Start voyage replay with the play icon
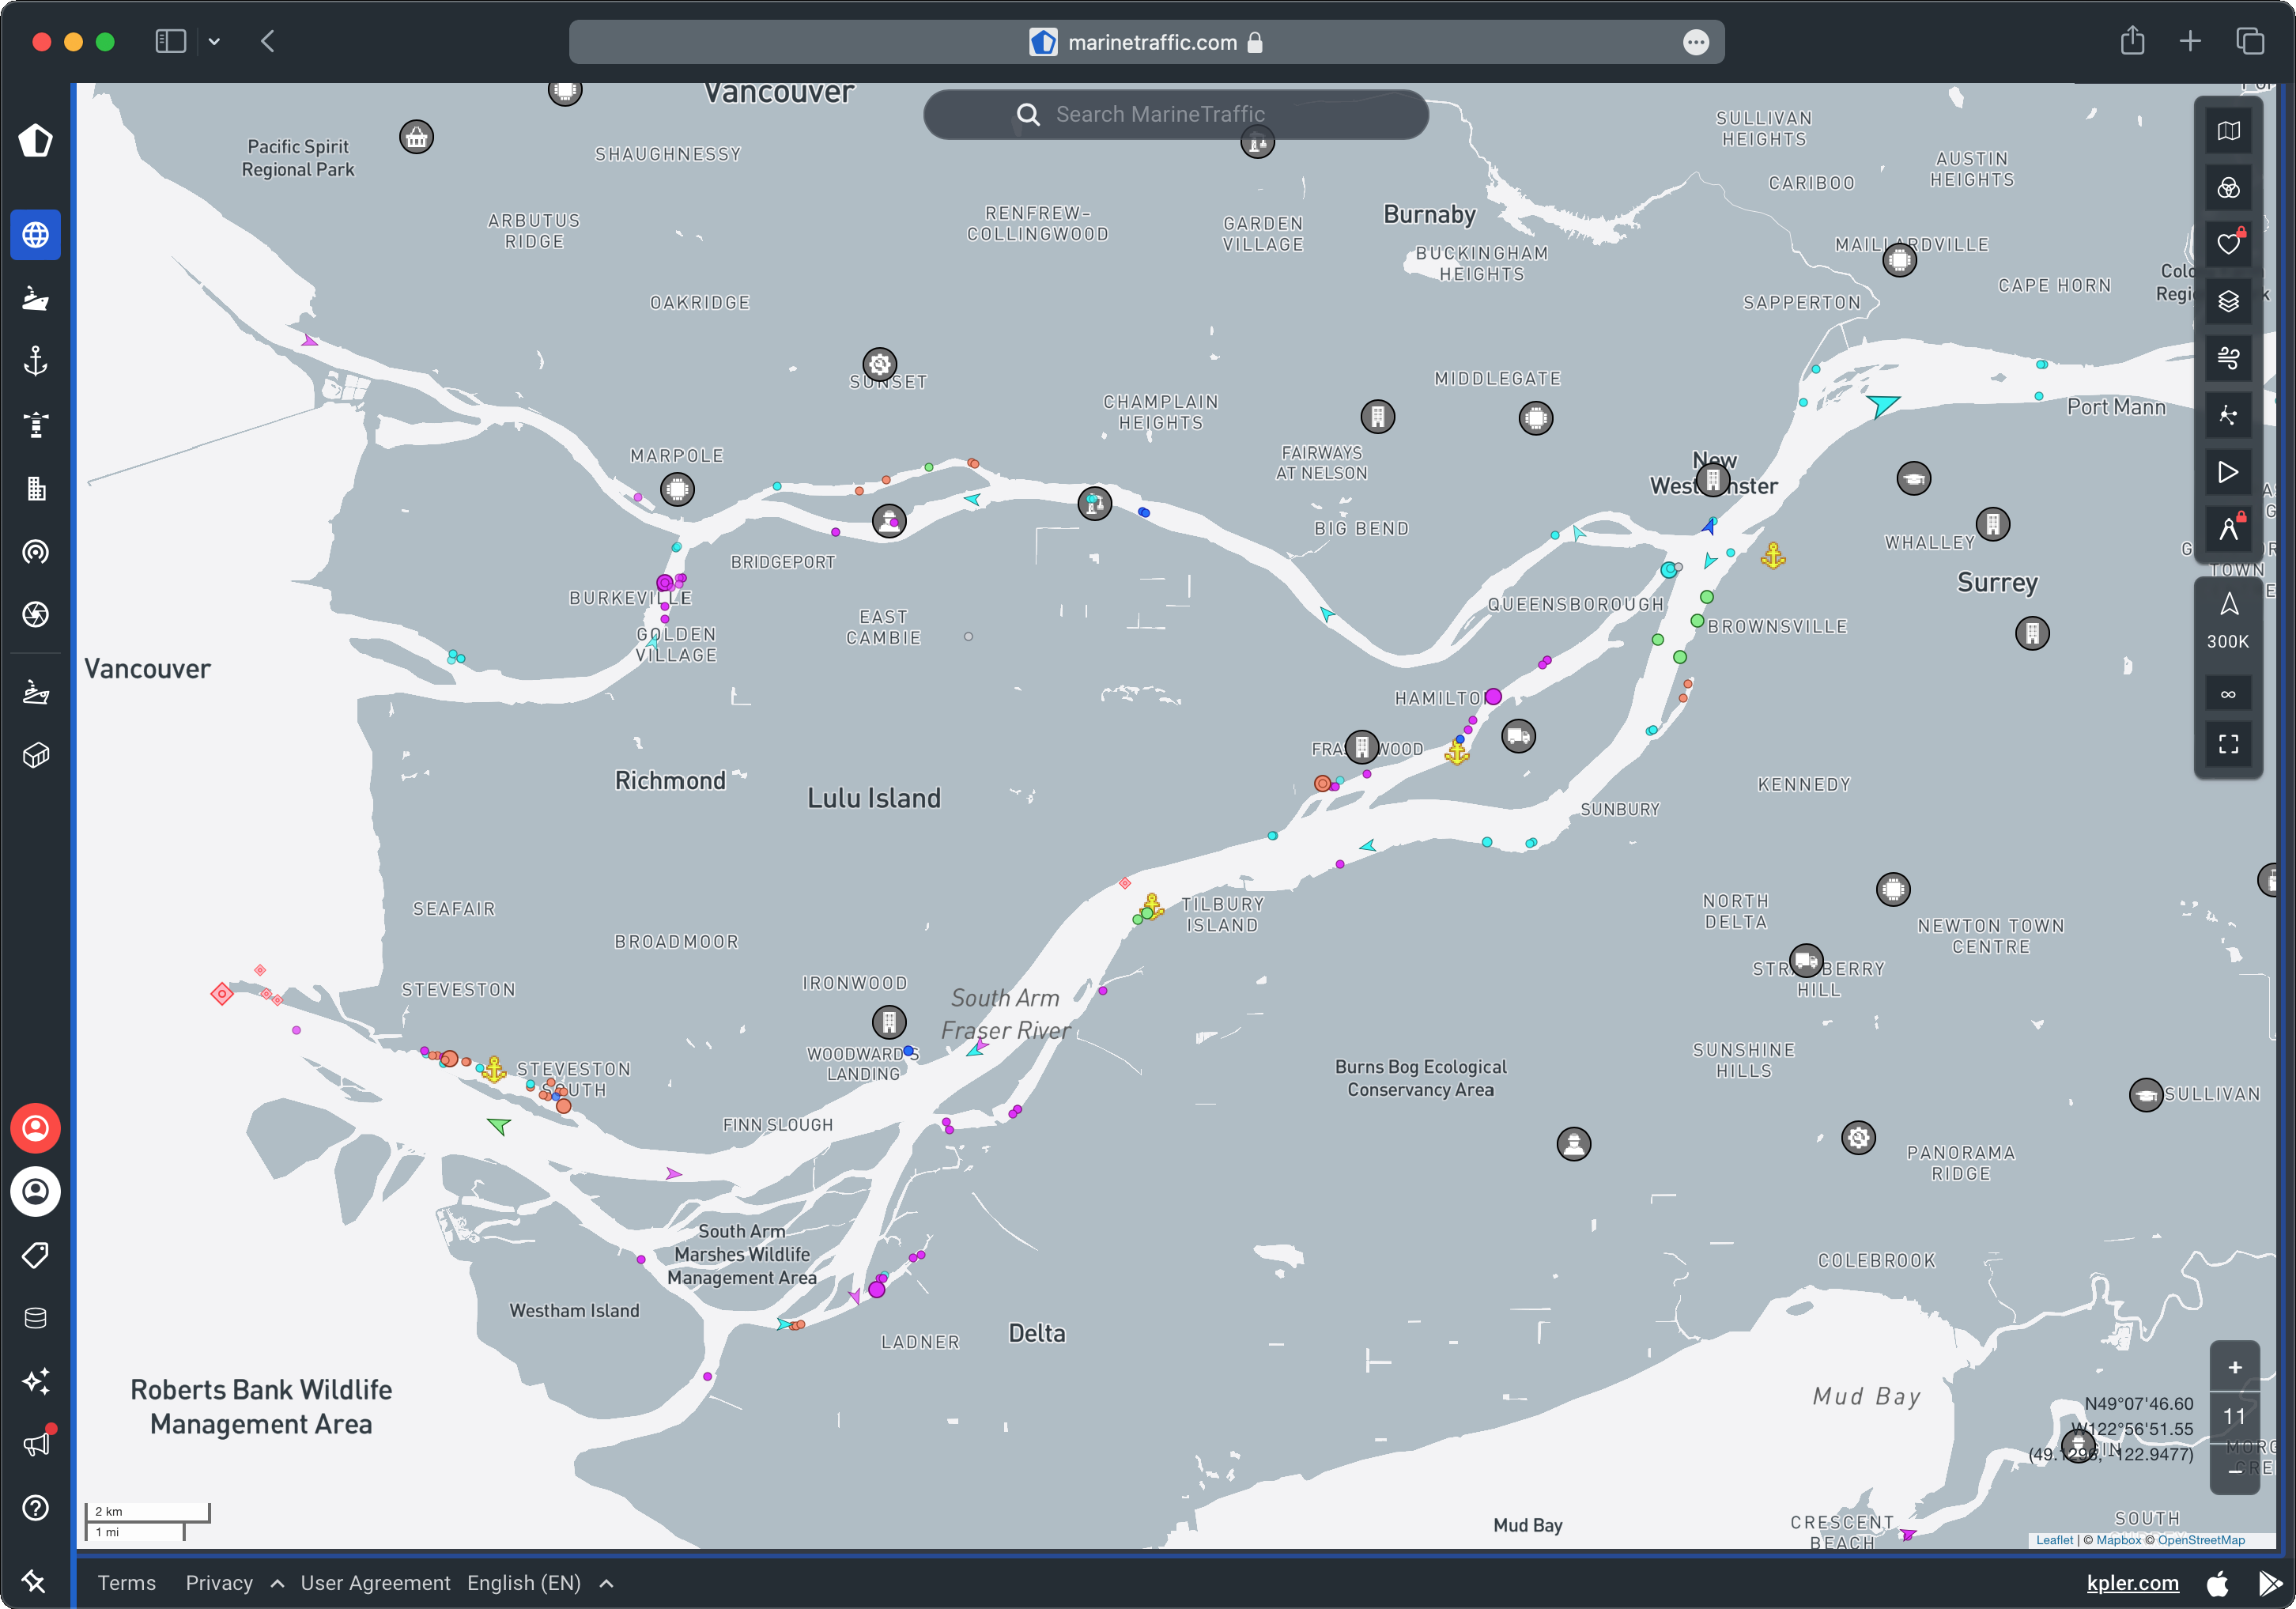Image resolution: width=2296 pixels, height=1609 pixels. coord(2228,472)
